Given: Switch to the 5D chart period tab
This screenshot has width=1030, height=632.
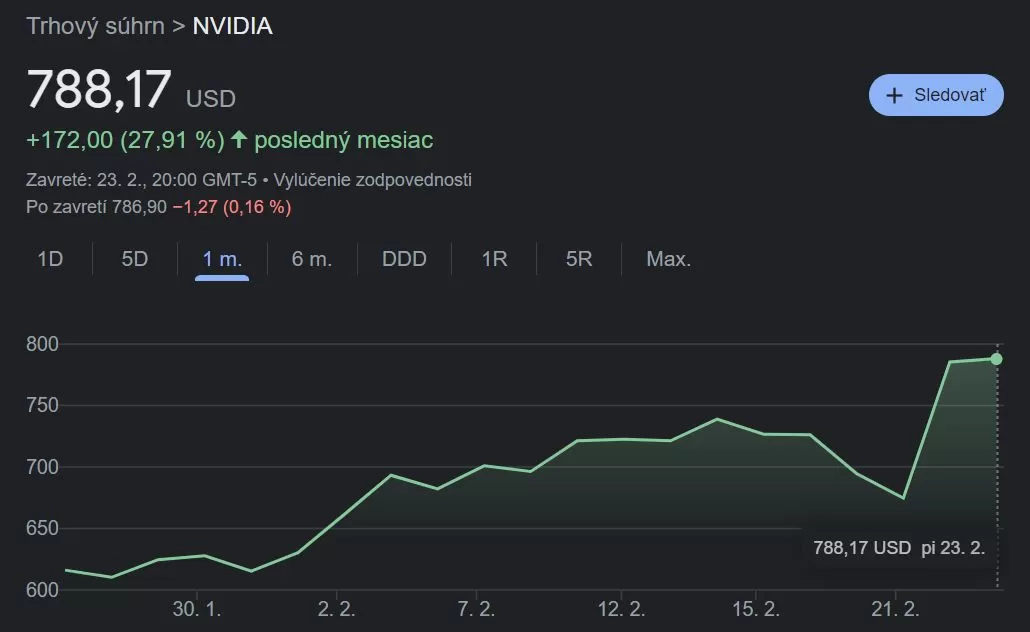Looking at the screenshot, I should pos(132,258).
